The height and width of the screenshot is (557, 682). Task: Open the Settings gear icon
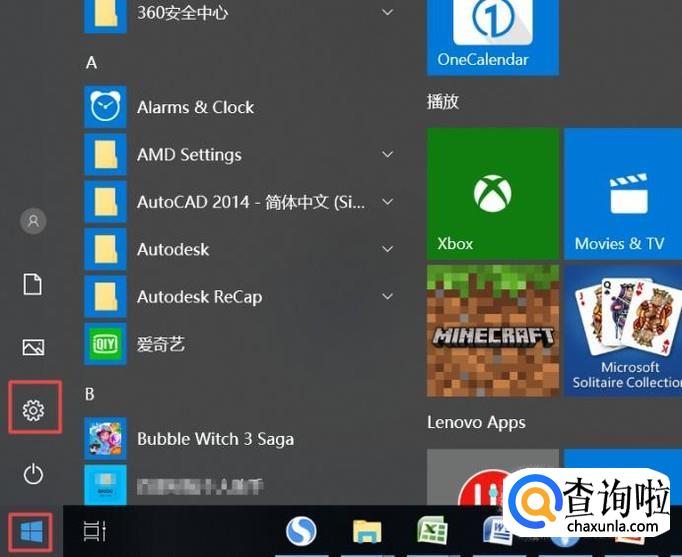pyautogui.click(x=33, y=410)
